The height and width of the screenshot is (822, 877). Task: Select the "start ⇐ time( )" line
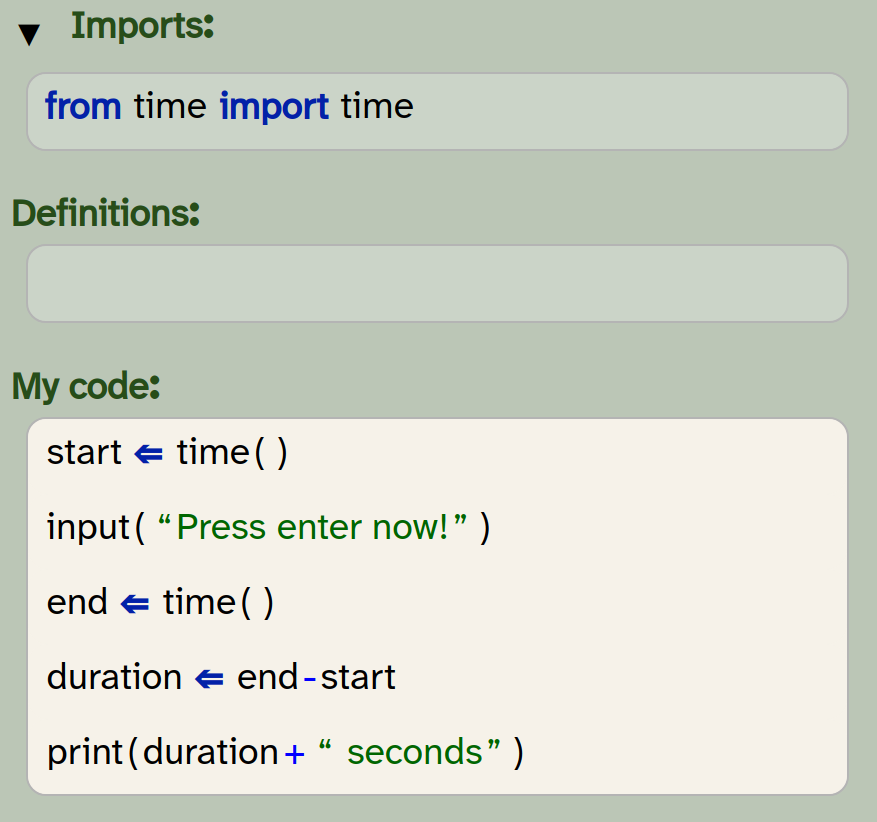click(x=167, y=452)
